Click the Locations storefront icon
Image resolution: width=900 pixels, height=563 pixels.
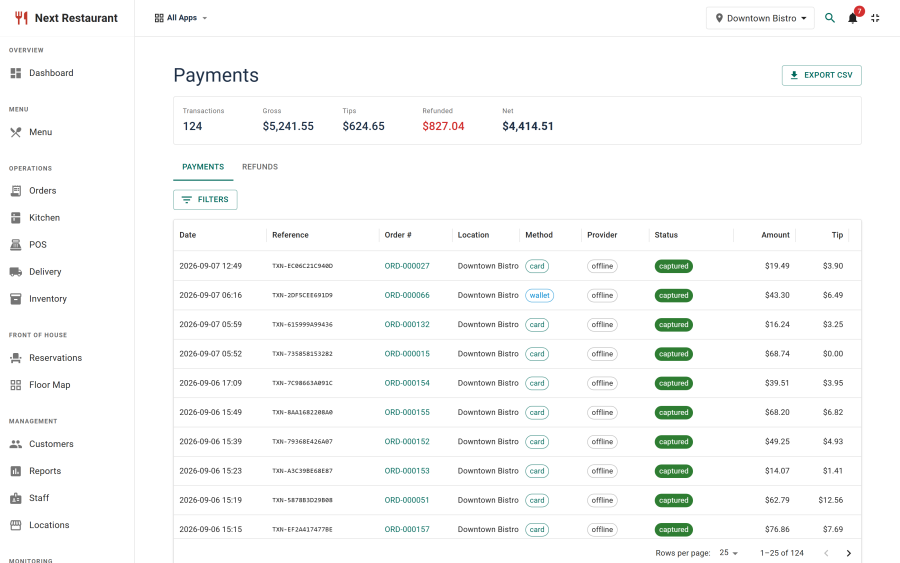point(15,525)
